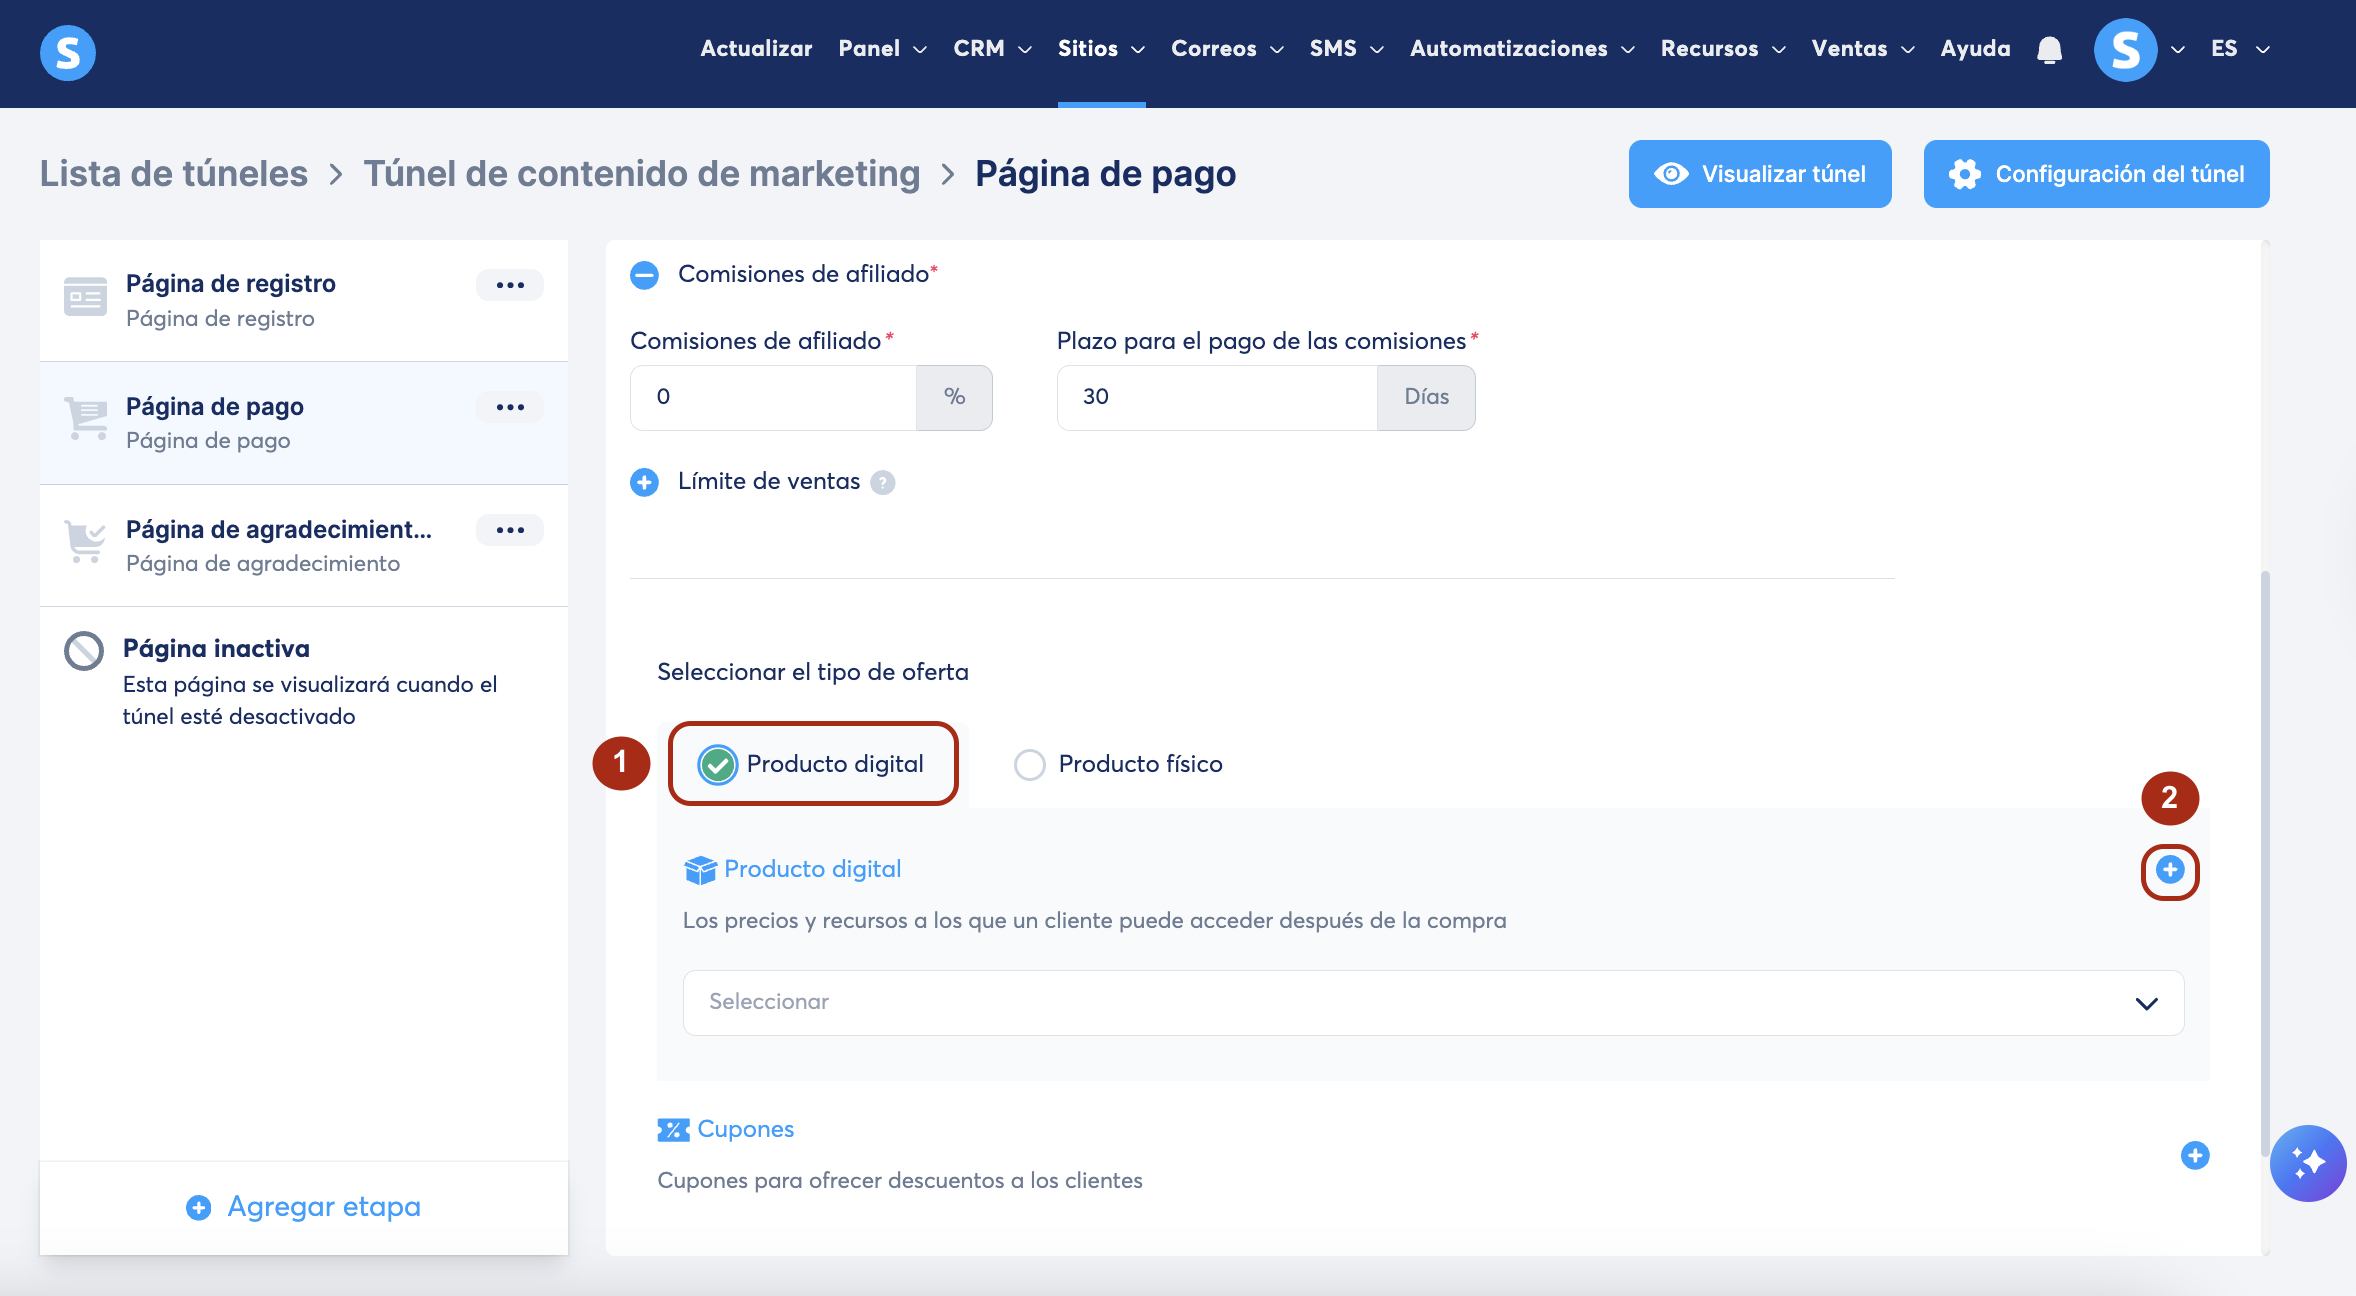Expand the Límite de ventas section
The image size is (2356, 1296).
pyautogui.click(x=645, y=483)
